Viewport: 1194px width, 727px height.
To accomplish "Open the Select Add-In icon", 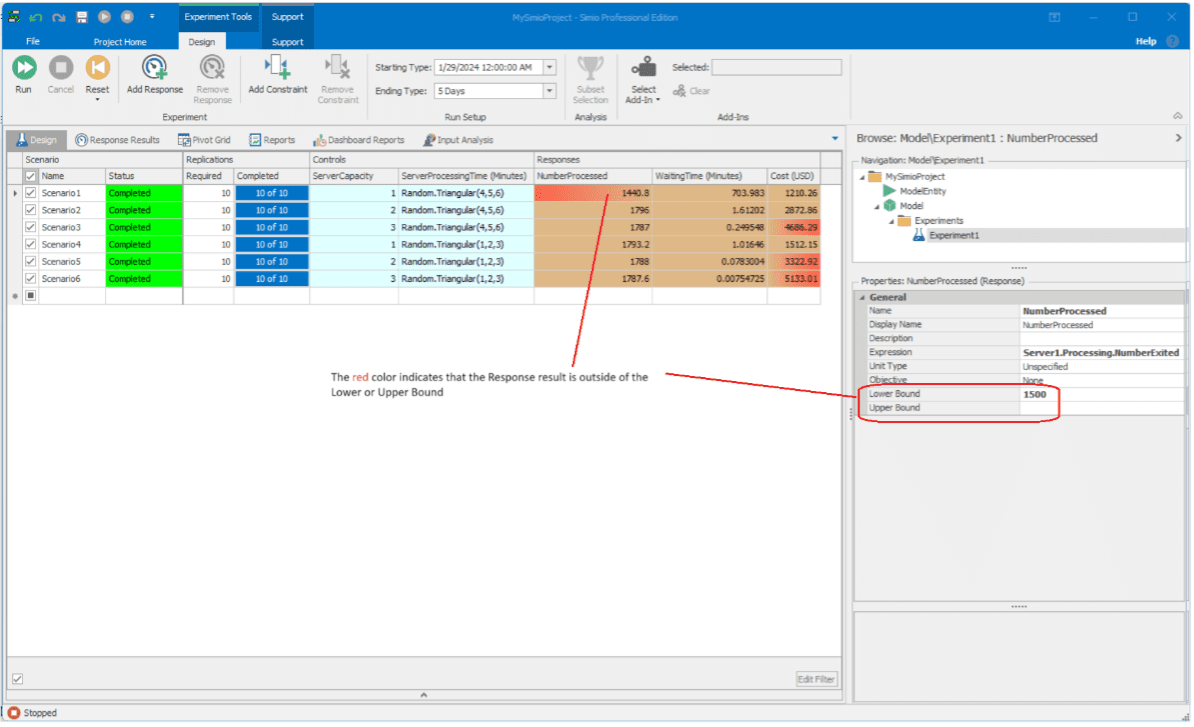I will coord(644,68).
